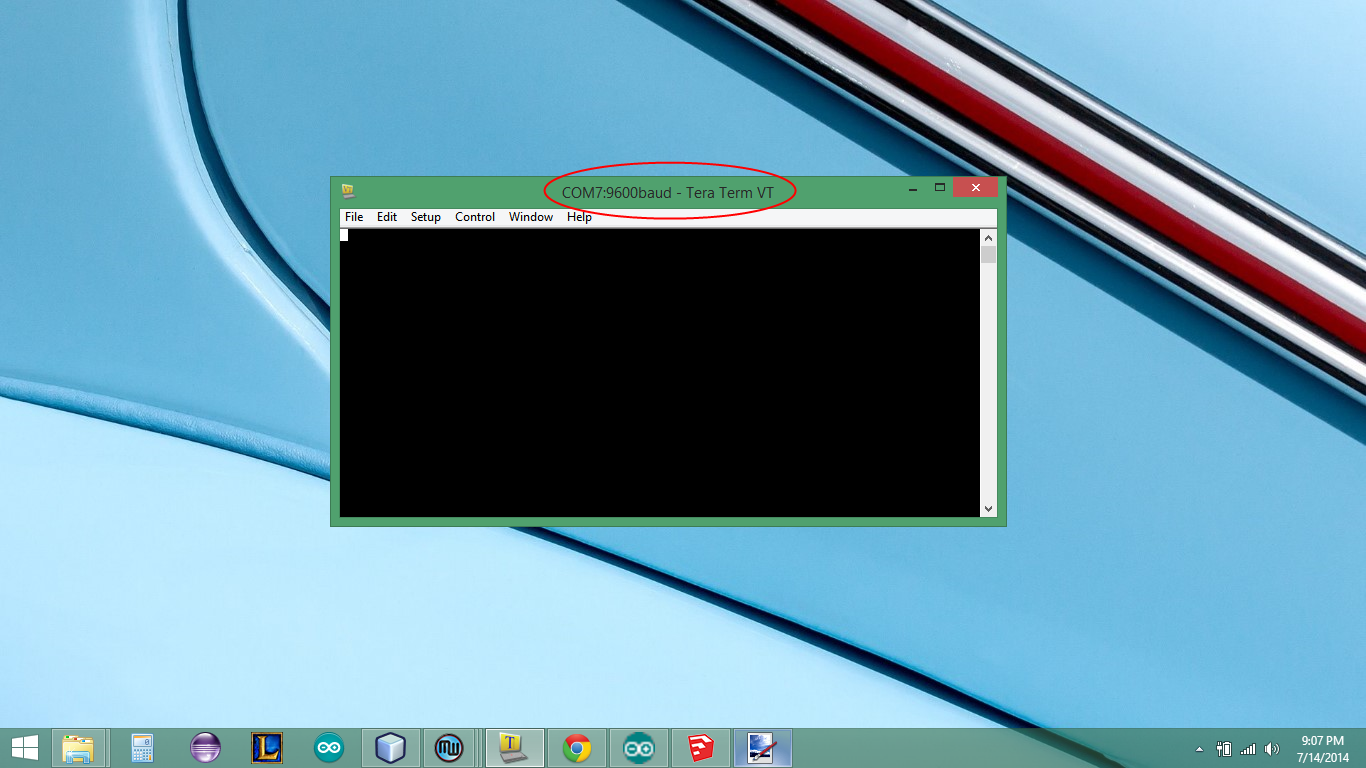The image size is (1366, 768).
Task: Open VirtualBox cube icon on taskbar
Action: click(390, 748)
